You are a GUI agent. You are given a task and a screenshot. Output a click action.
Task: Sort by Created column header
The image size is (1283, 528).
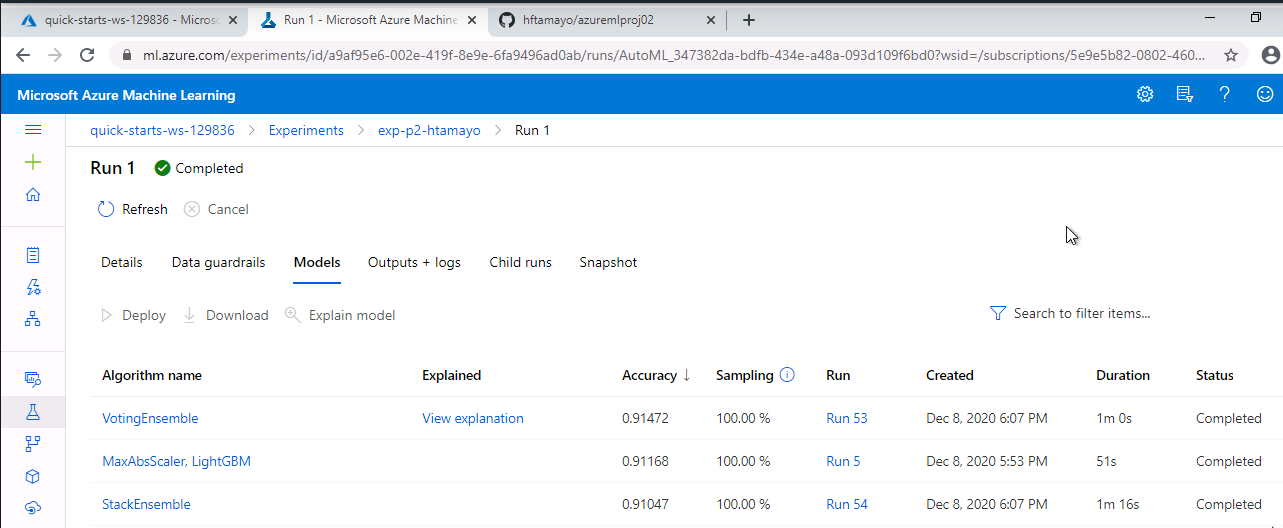pos(950,375)
